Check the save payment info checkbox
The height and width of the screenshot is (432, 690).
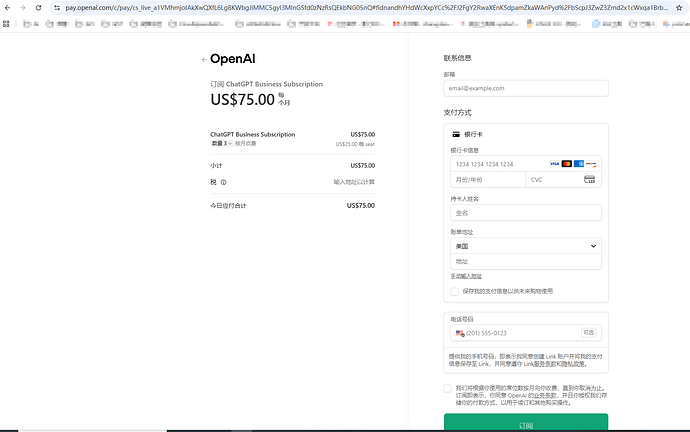(x=455, y=291)
